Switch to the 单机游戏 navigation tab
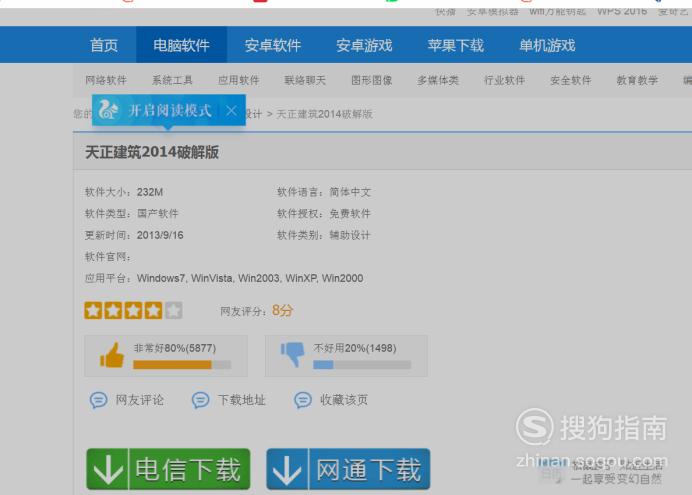Image resolution: width=692 pixels, height=495 pixels. click(x=547, y=45)
